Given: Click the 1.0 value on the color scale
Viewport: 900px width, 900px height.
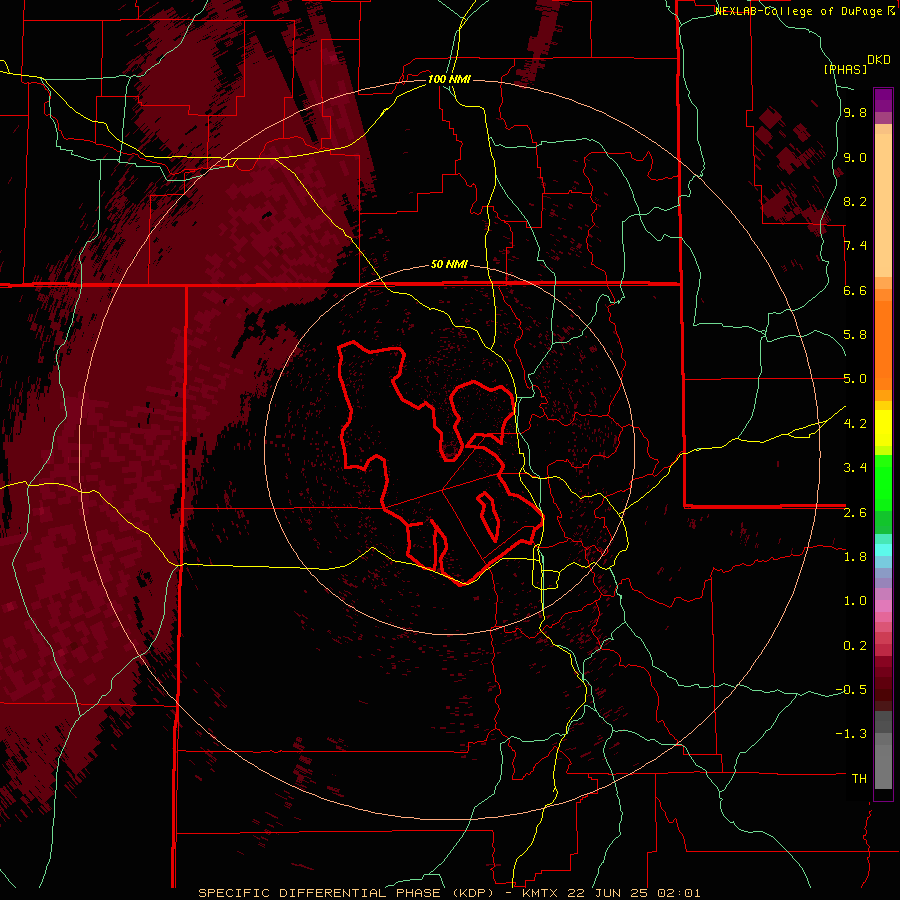Looking at the screenshot, I should point(855,601).
